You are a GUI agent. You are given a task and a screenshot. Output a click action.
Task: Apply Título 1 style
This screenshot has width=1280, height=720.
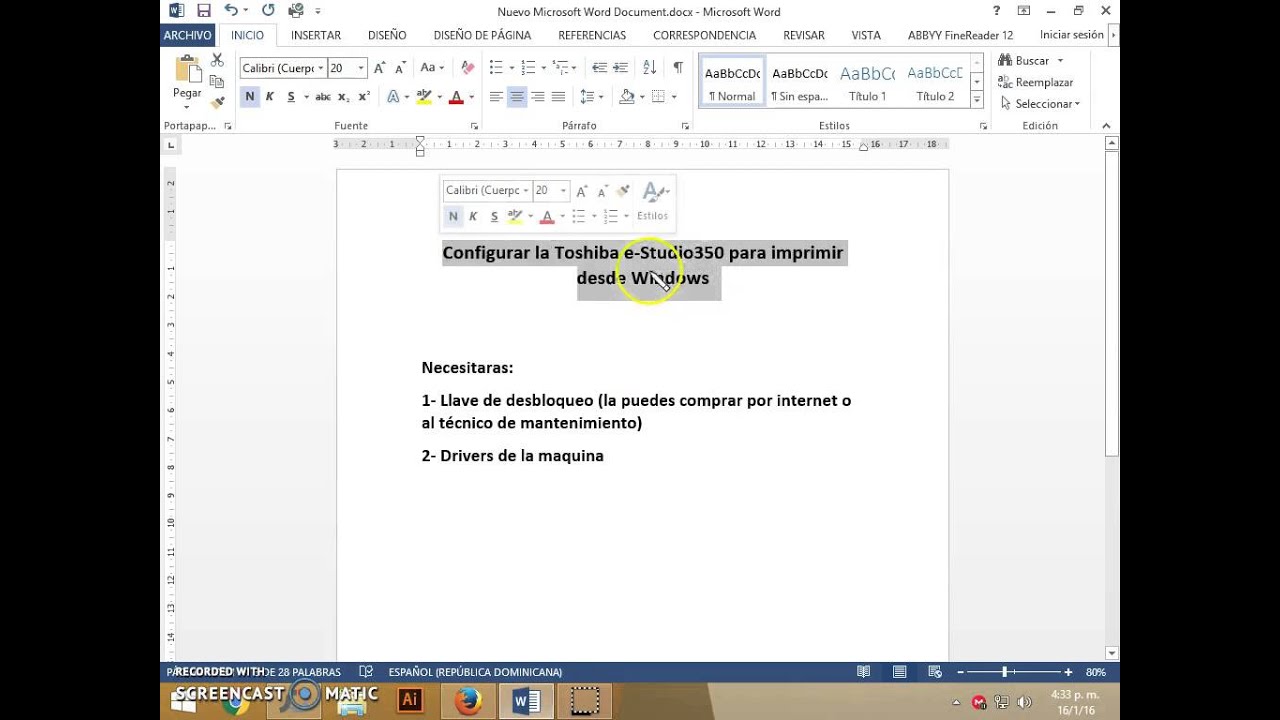click(x=867, y=81)
